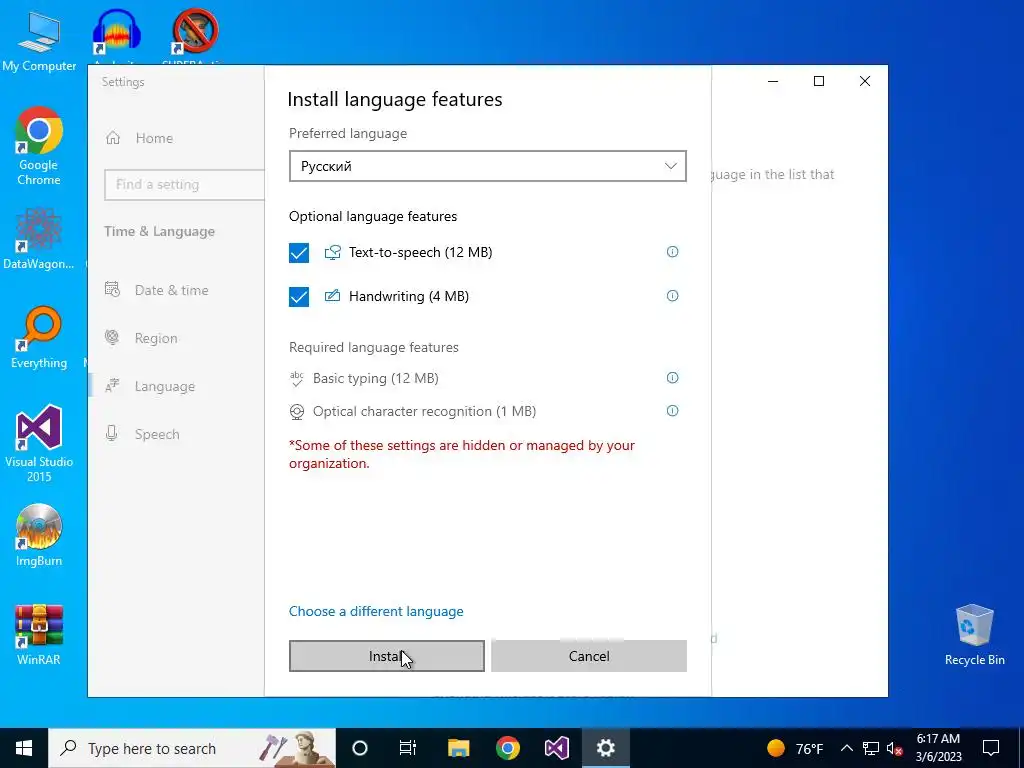Maximize the Settings window
This screenshot has width=1024, height=768.
tap(818, 81)
